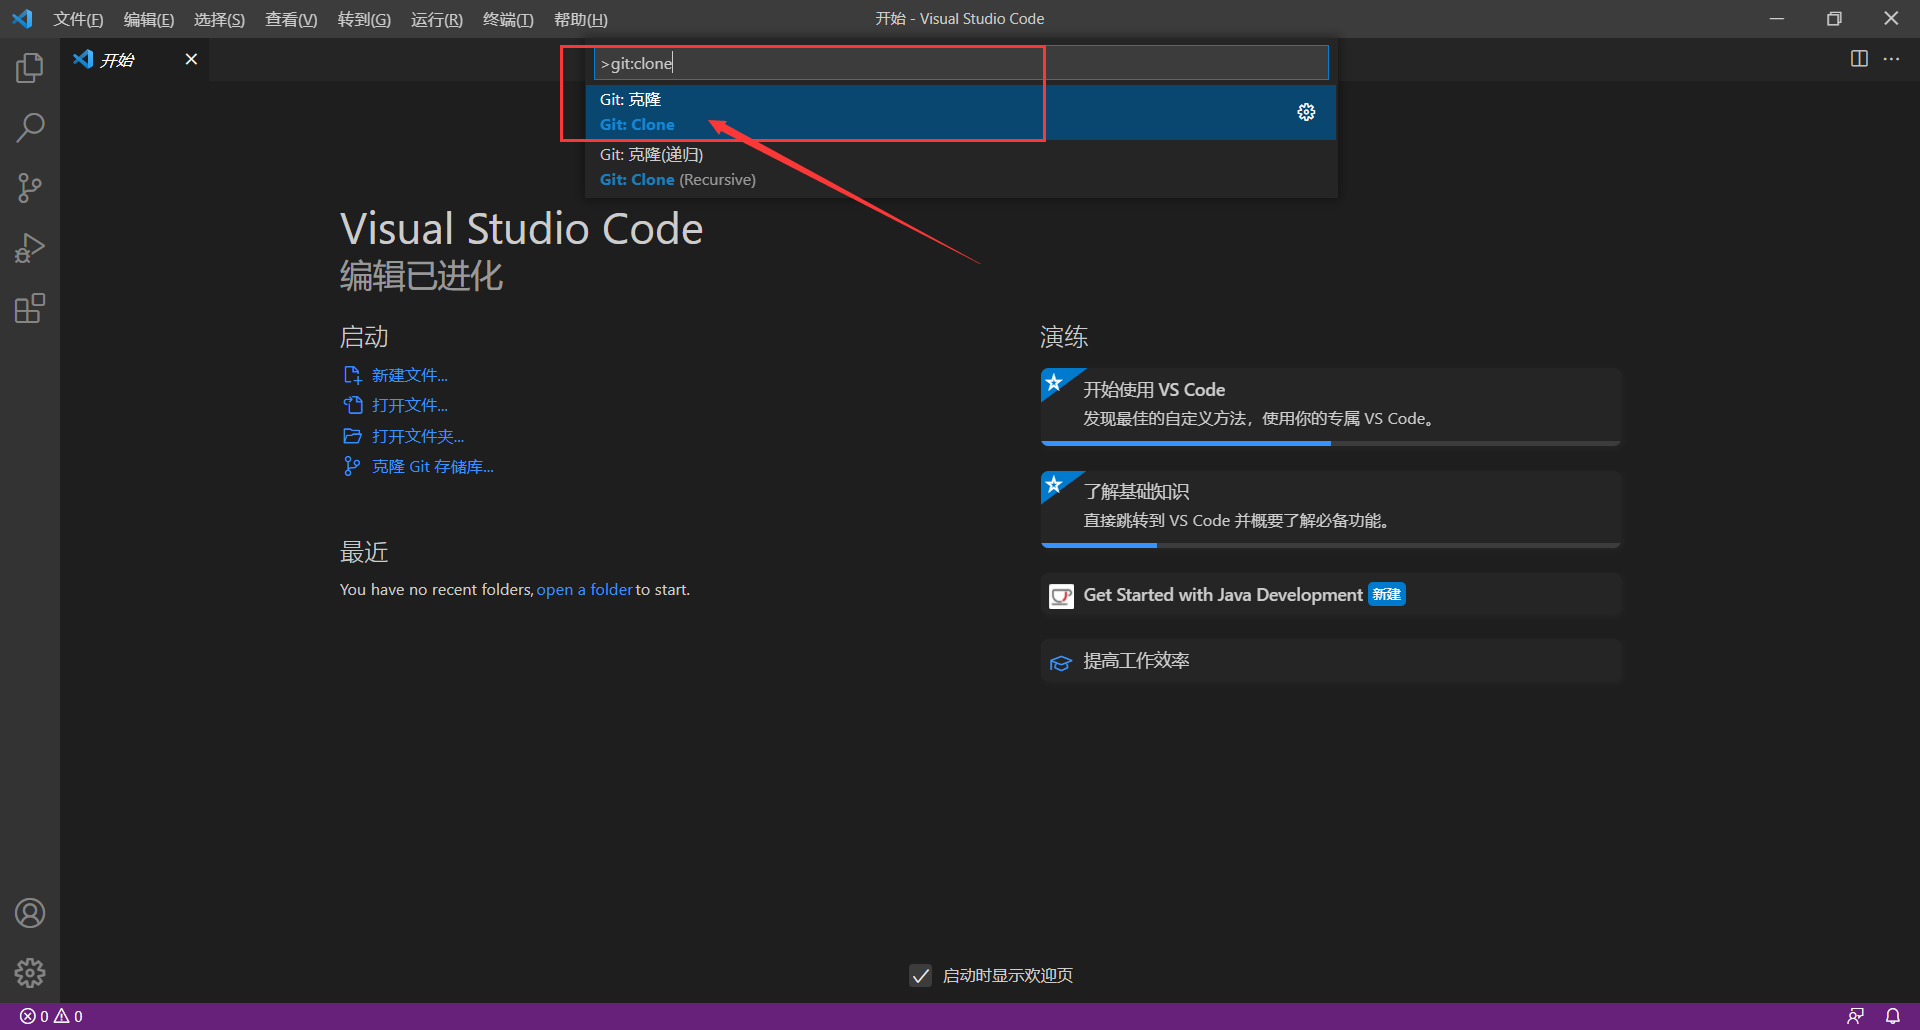Open More Actions ellipsis in editor toolbar

click(x=1891, y=59)
